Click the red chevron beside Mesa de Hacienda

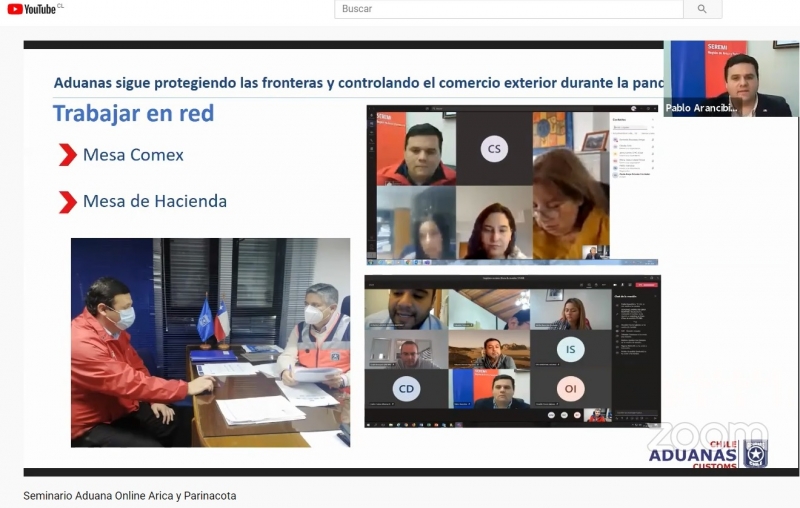[x=67, y=202]
